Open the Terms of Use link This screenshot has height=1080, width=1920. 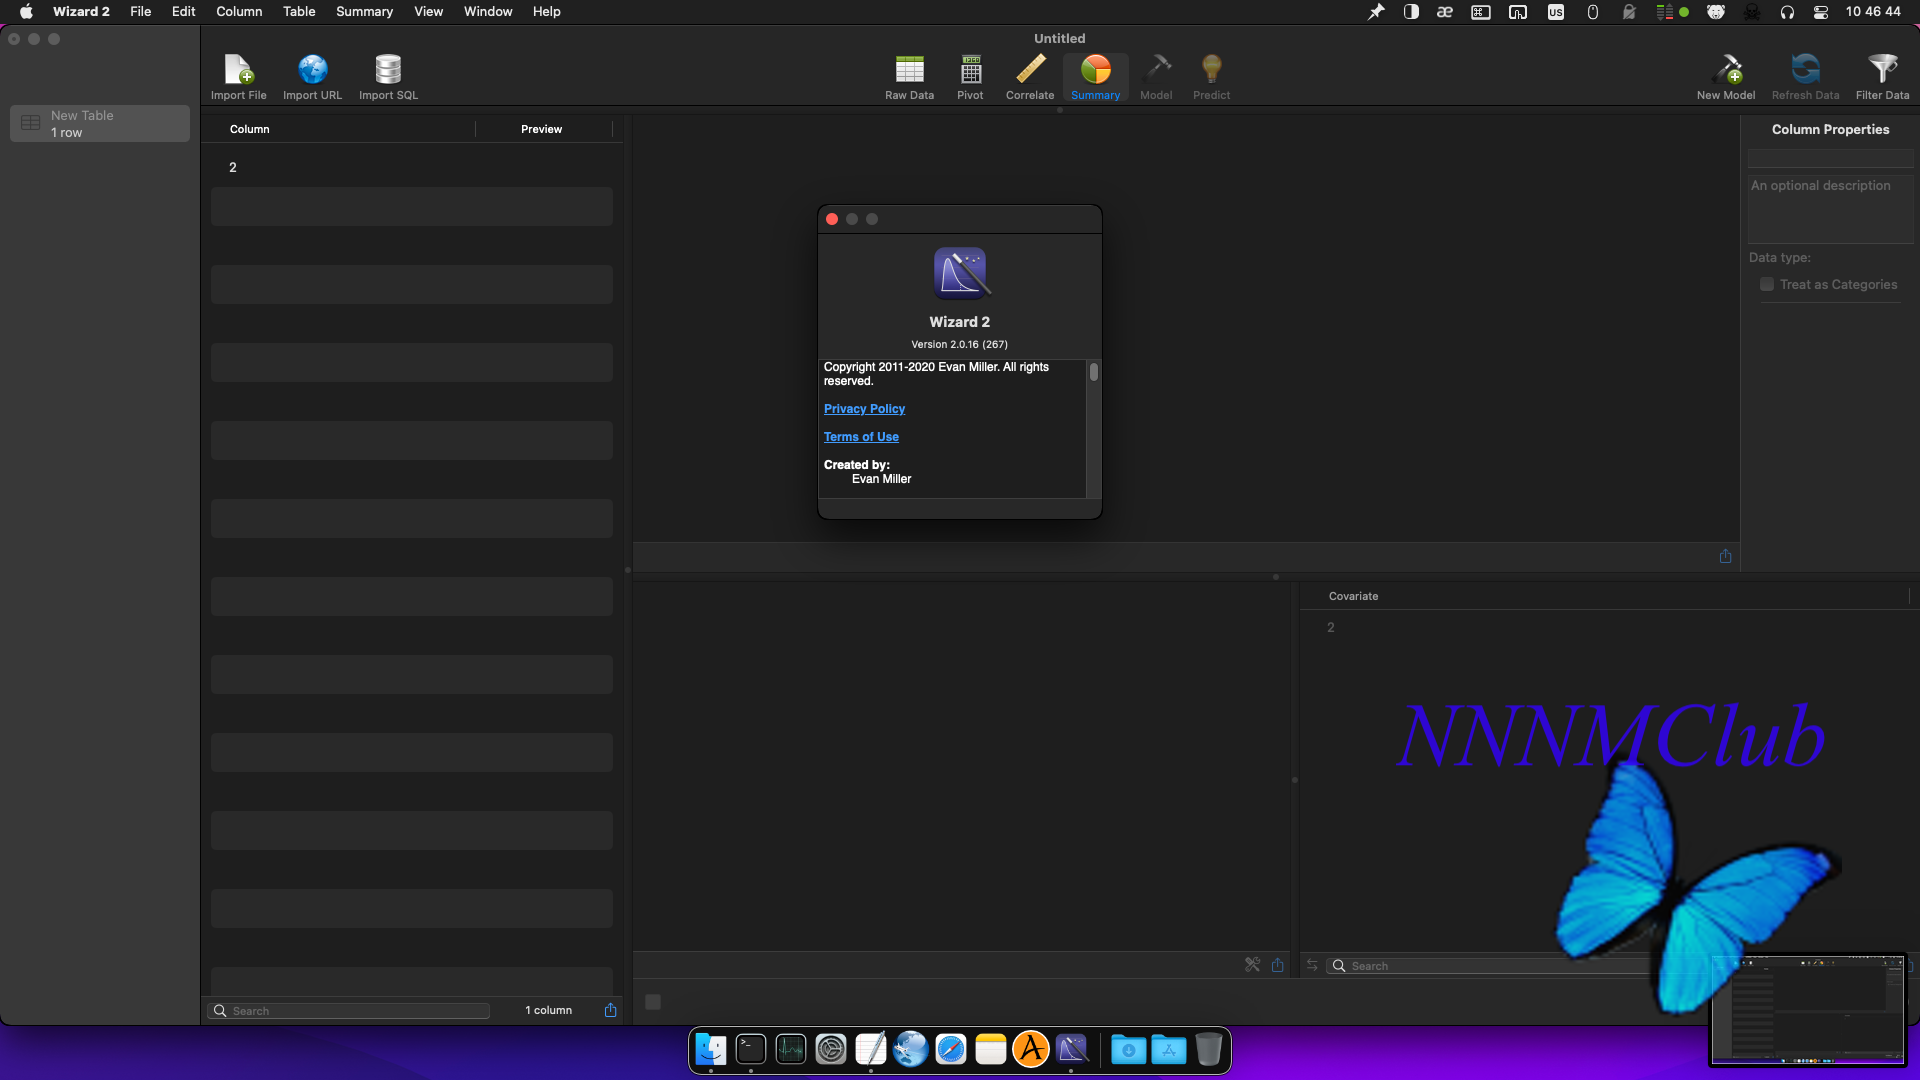[861, 437]
